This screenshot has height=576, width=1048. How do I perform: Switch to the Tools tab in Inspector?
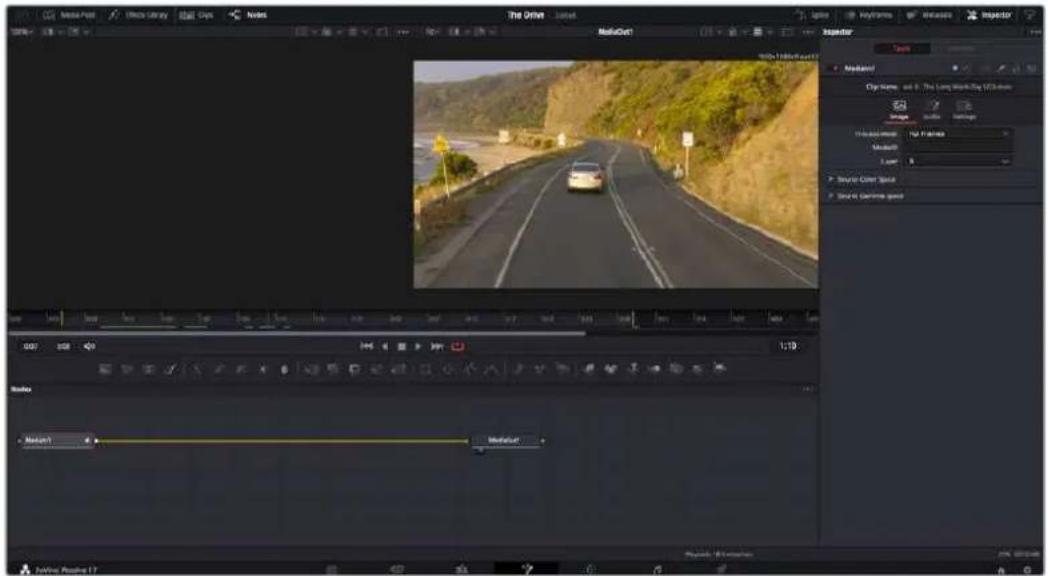click(x=902, y=49)
